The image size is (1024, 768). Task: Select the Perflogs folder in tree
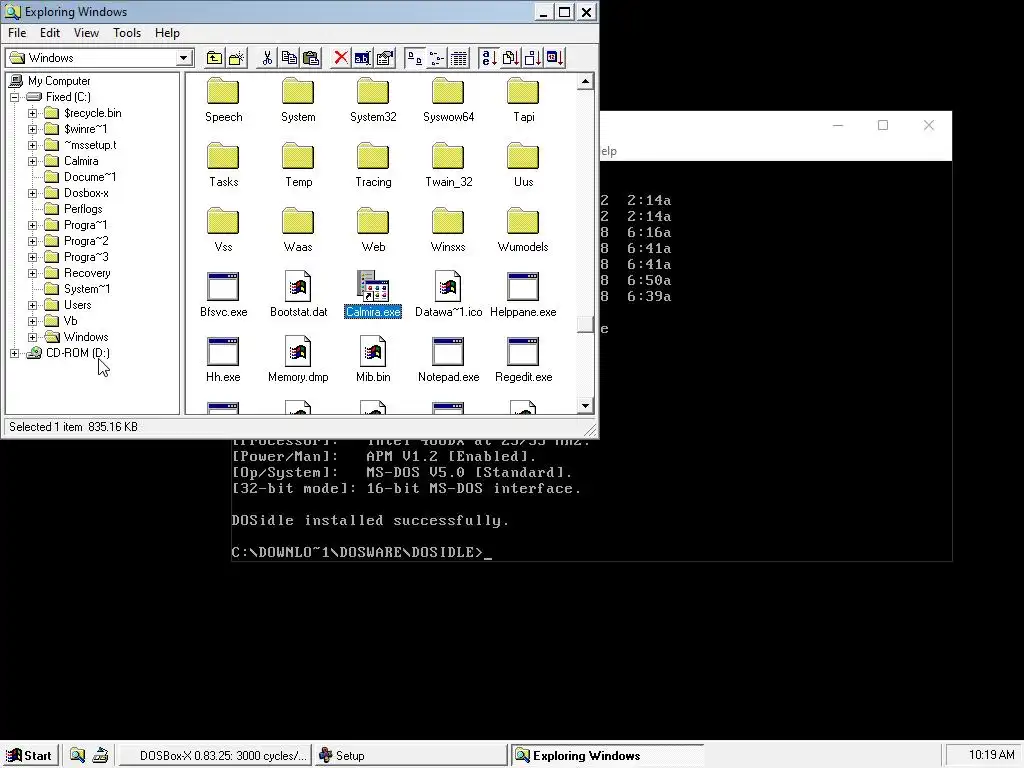tap(83, 209)
